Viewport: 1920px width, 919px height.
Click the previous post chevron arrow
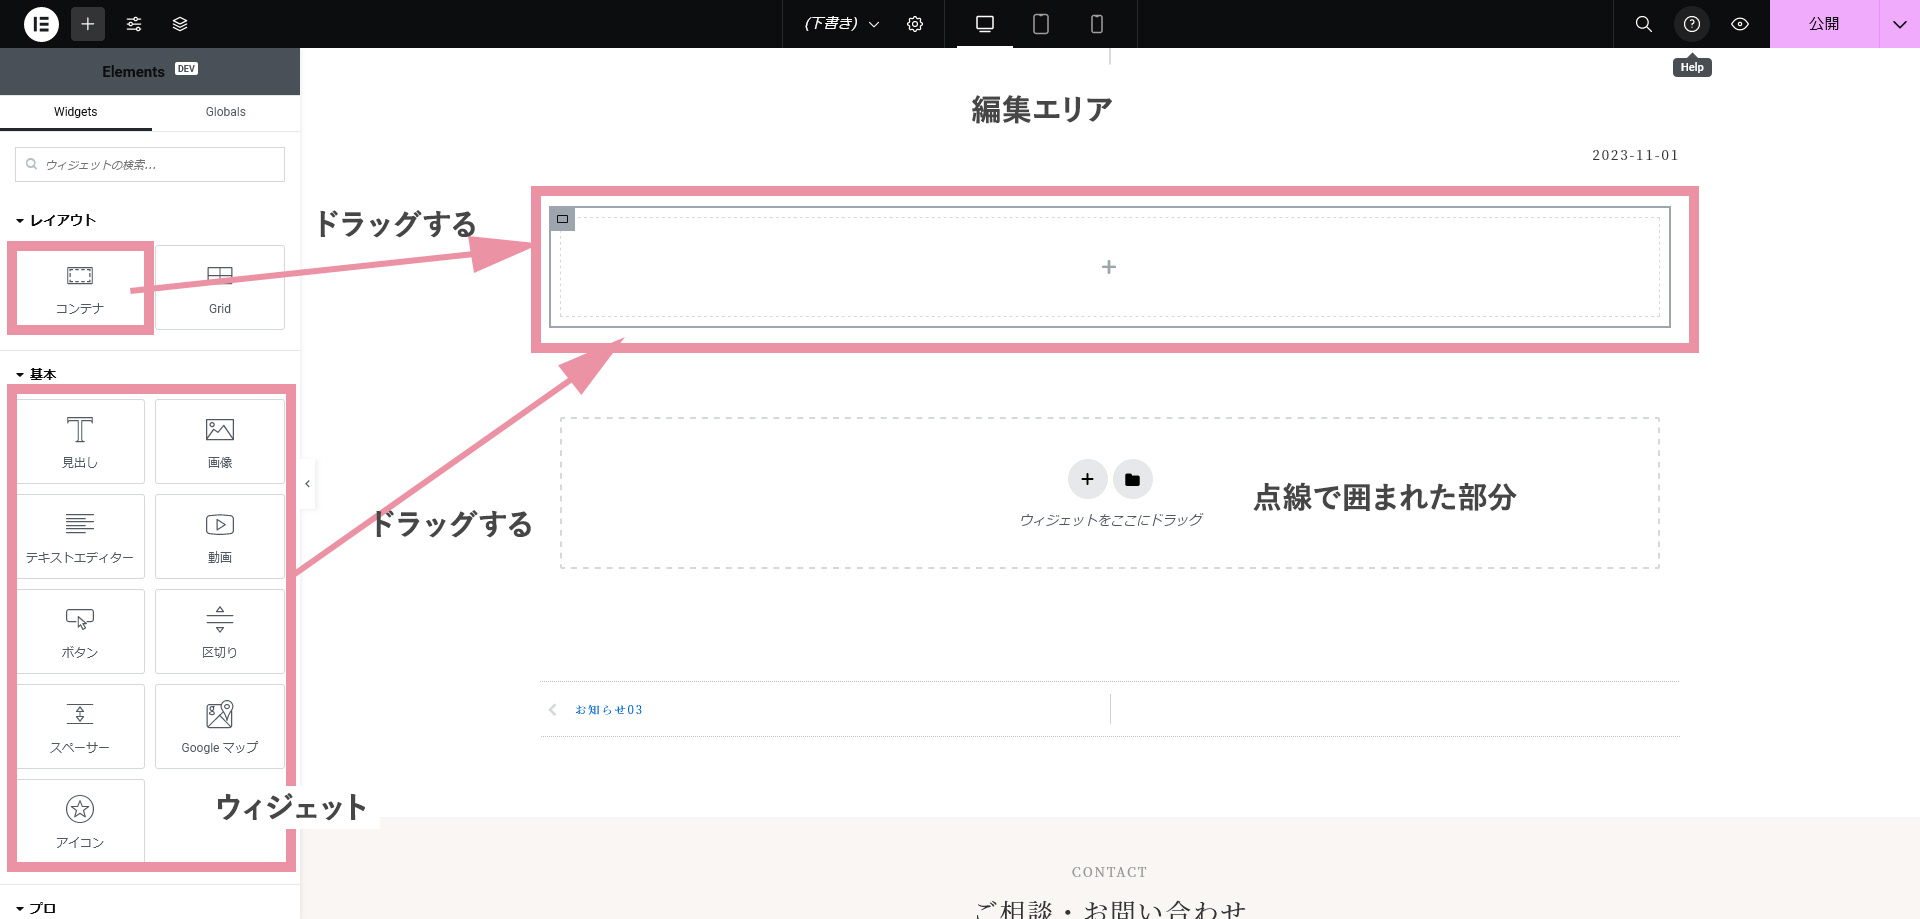coord(552,710)
